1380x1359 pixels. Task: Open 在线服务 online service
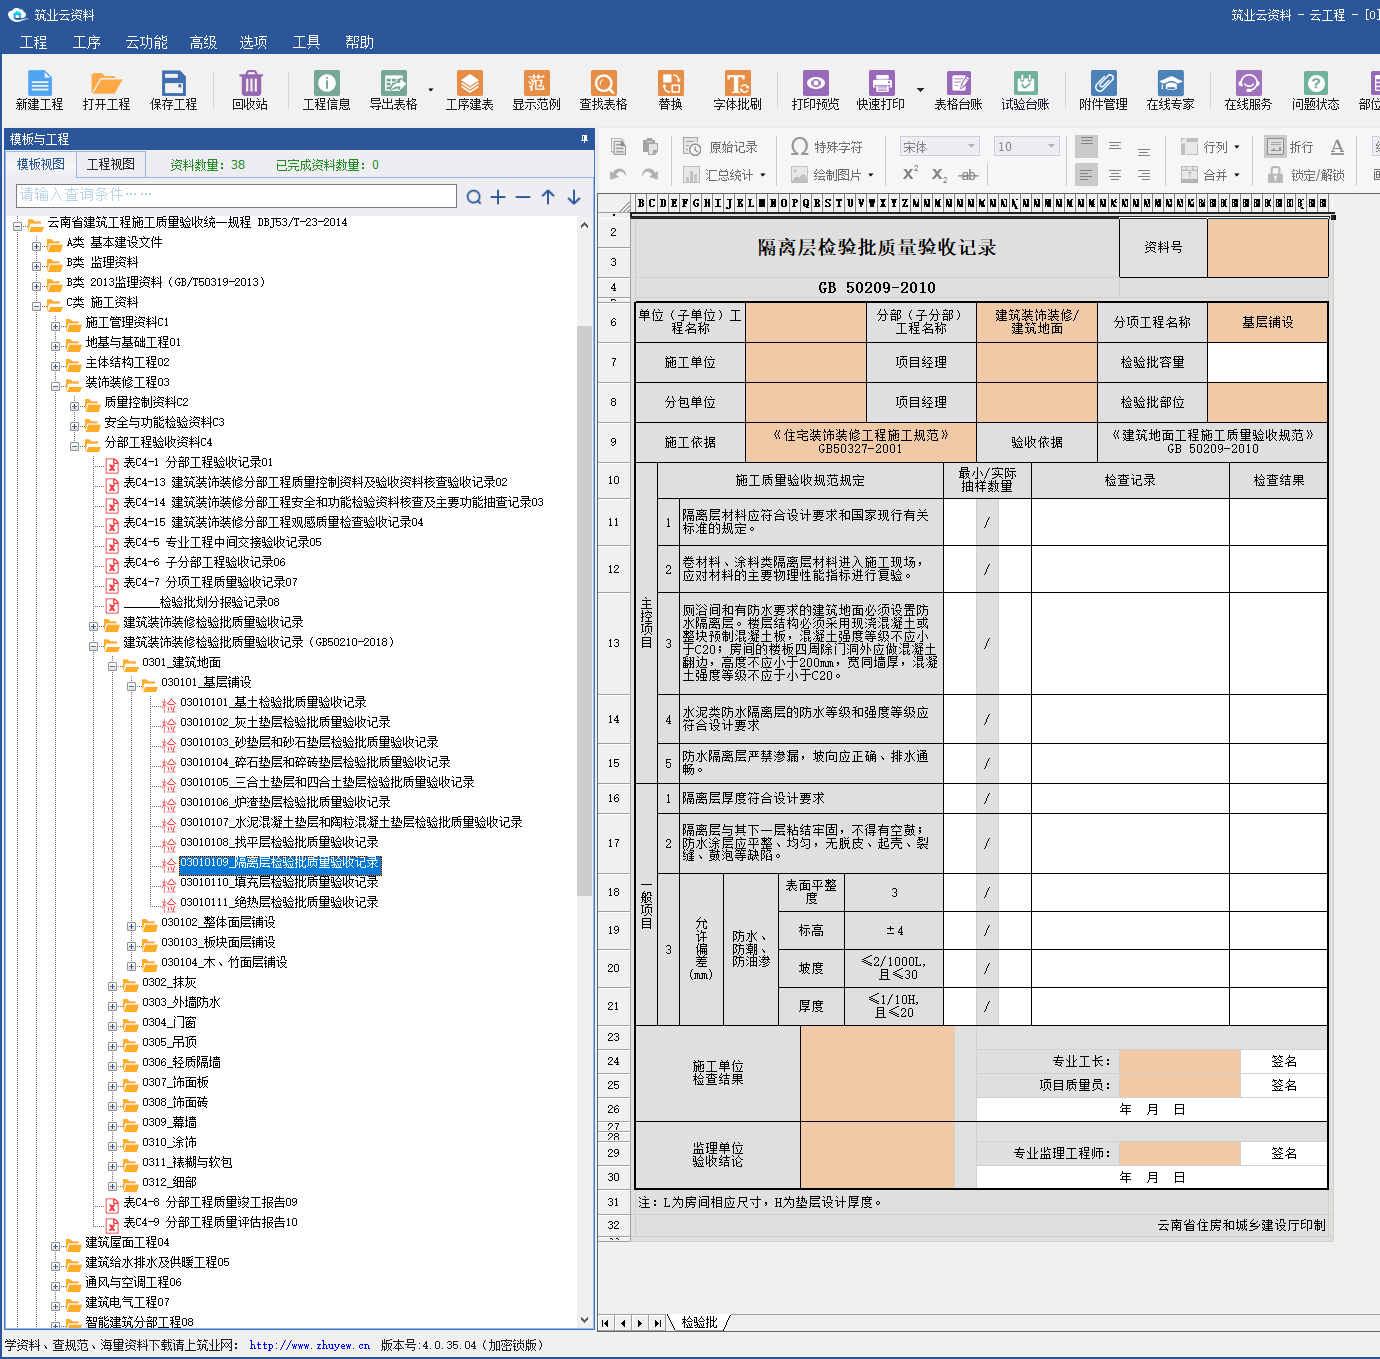point(1248,90)
